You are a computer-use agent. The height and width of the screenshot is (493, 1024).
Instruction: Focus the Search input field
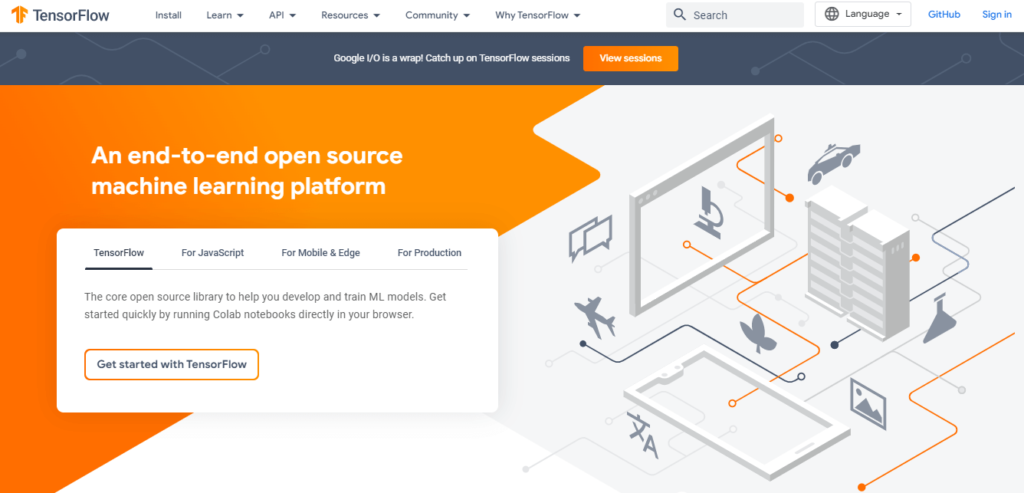(x=735, y=14)
